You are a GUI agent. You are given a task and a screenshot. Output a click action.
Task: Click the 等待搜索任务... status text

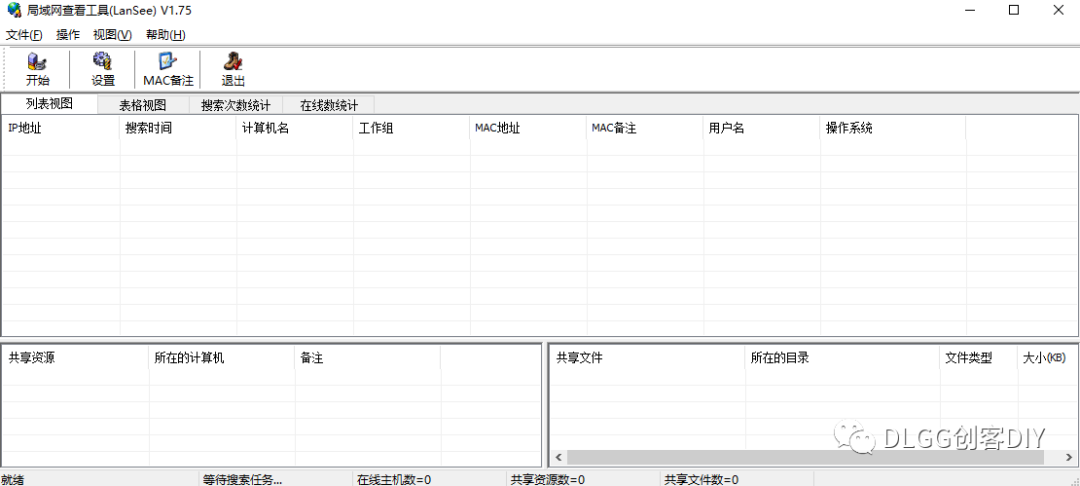click(242, 480)
